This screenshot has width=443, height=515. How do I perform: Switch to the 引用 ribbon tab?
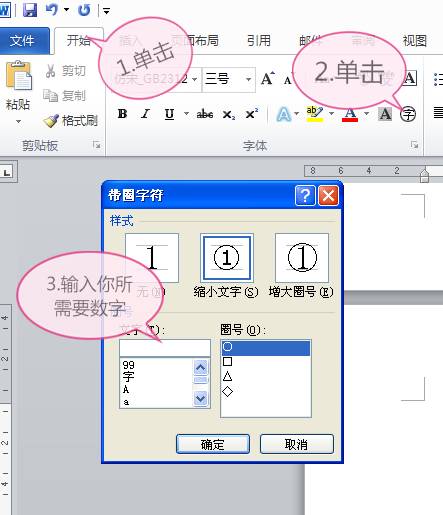(x=259, y=41)
